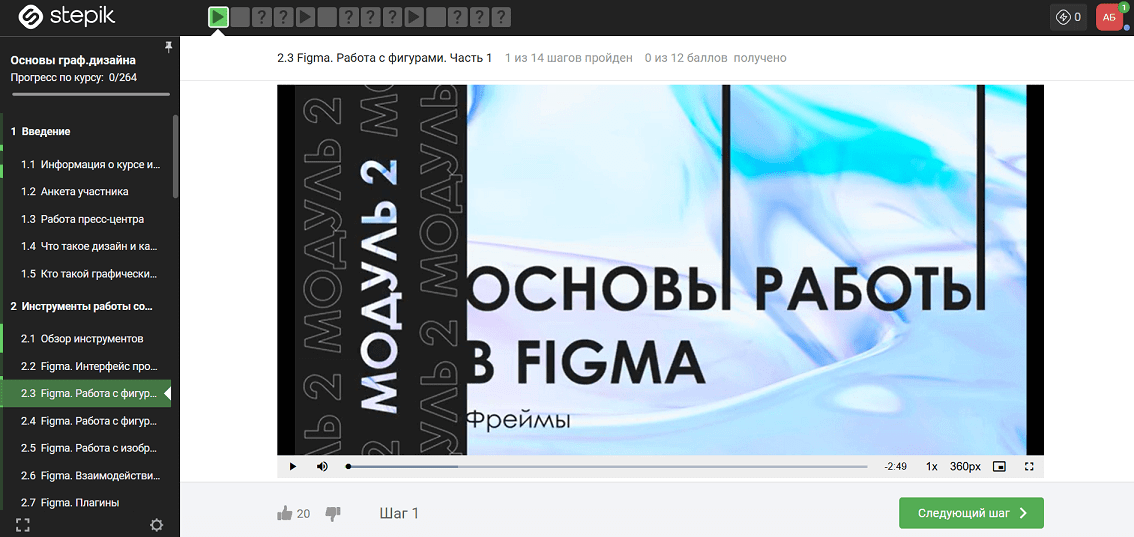Open lesson 2.4 Figma. Работа с фигур
This screenshot has width=1134, height=537.
(x=87, y=421)
